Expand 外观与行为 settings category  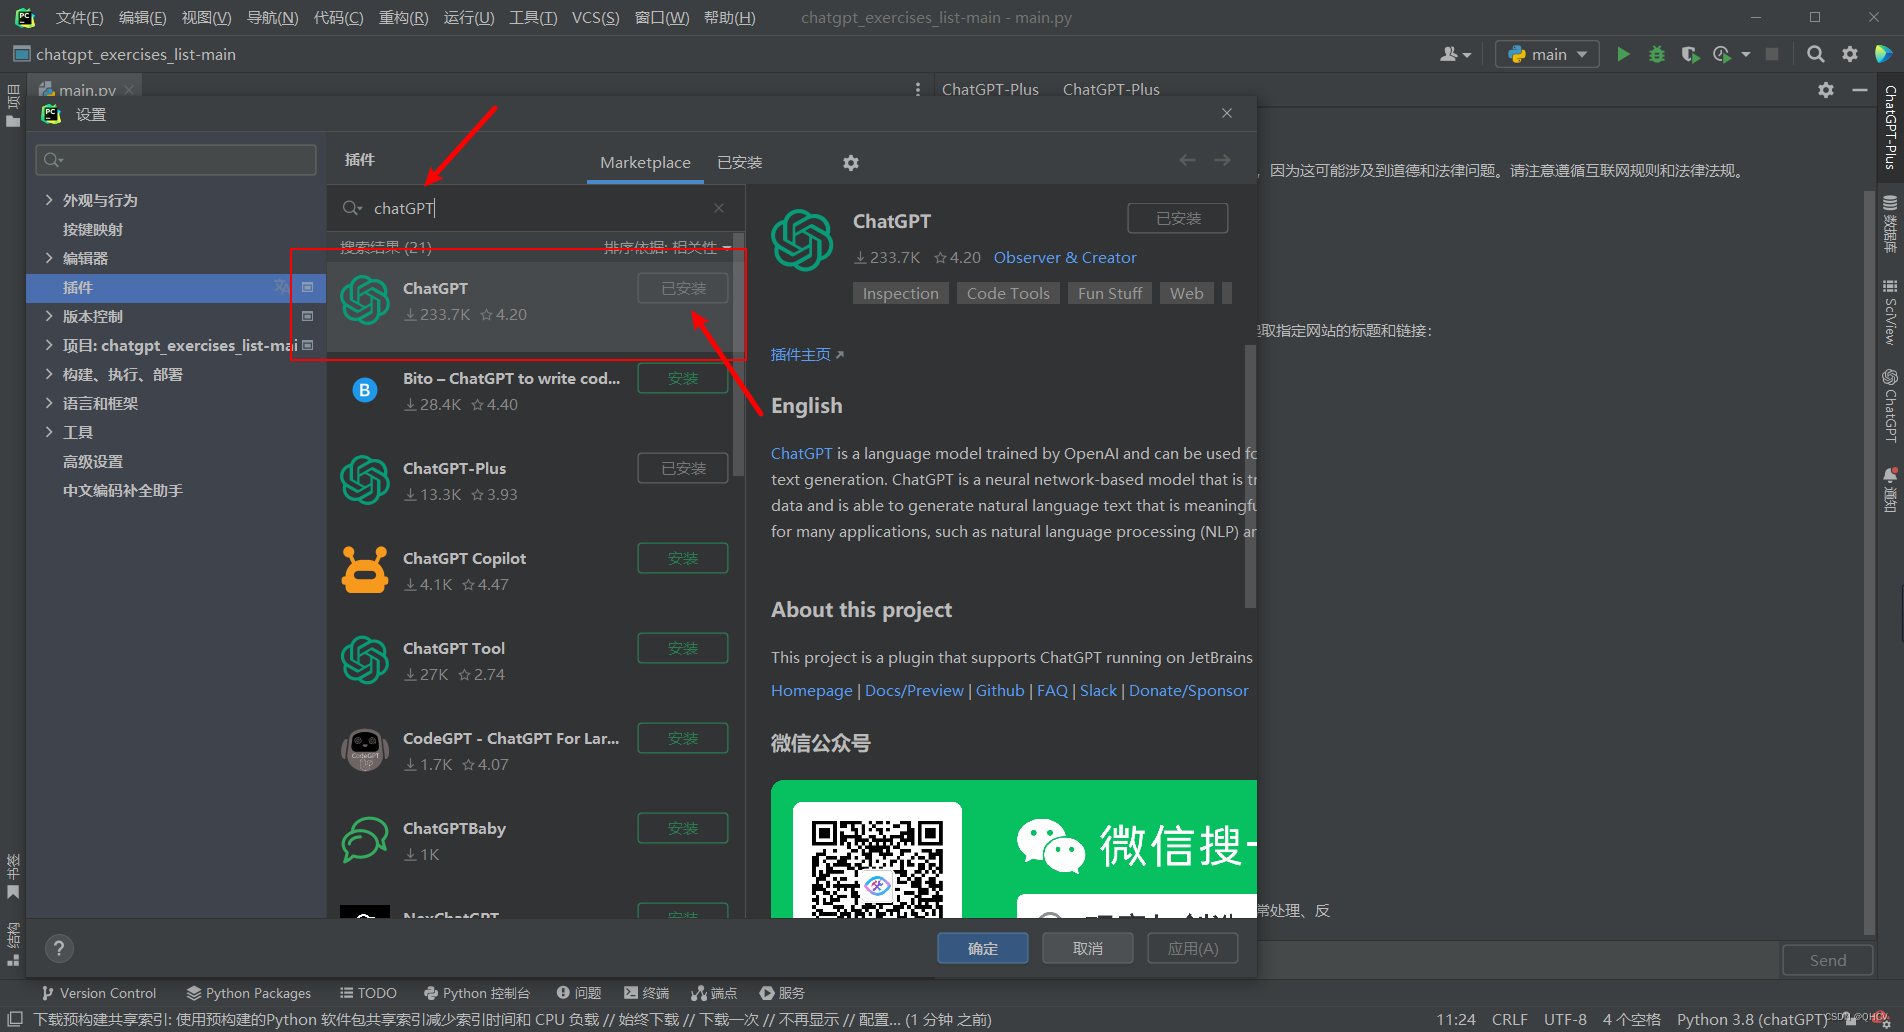(49, 200)
